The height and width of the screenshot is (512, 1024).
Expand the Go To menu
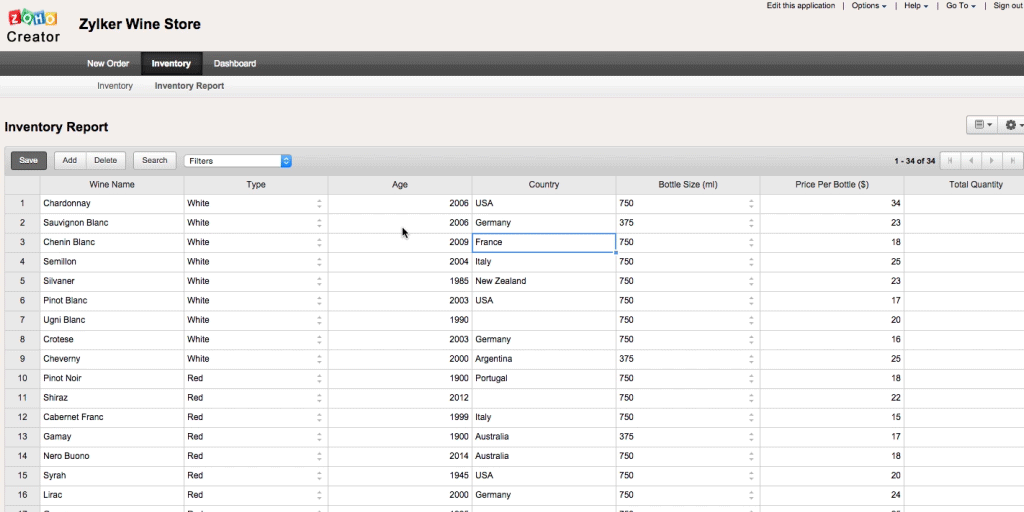pos(960,6)
